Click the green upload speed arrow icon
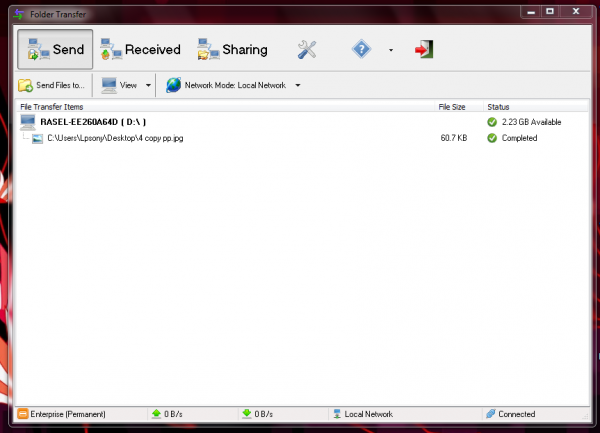This screenshot has width=600, height=433. tap(156, 413)
